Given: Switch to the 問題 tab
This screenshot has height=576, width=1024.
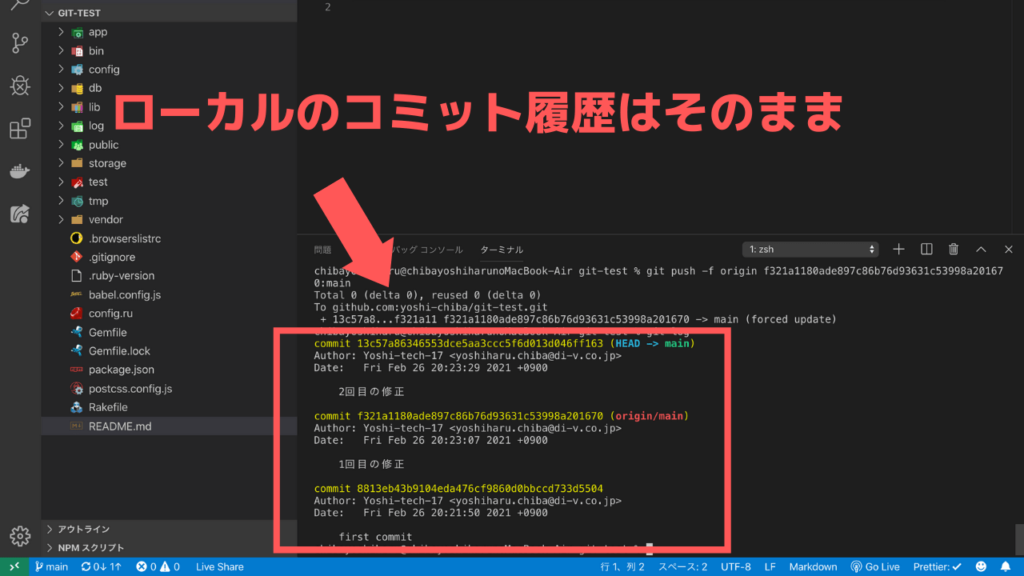Looking at the screenshot, I should 323,249.
